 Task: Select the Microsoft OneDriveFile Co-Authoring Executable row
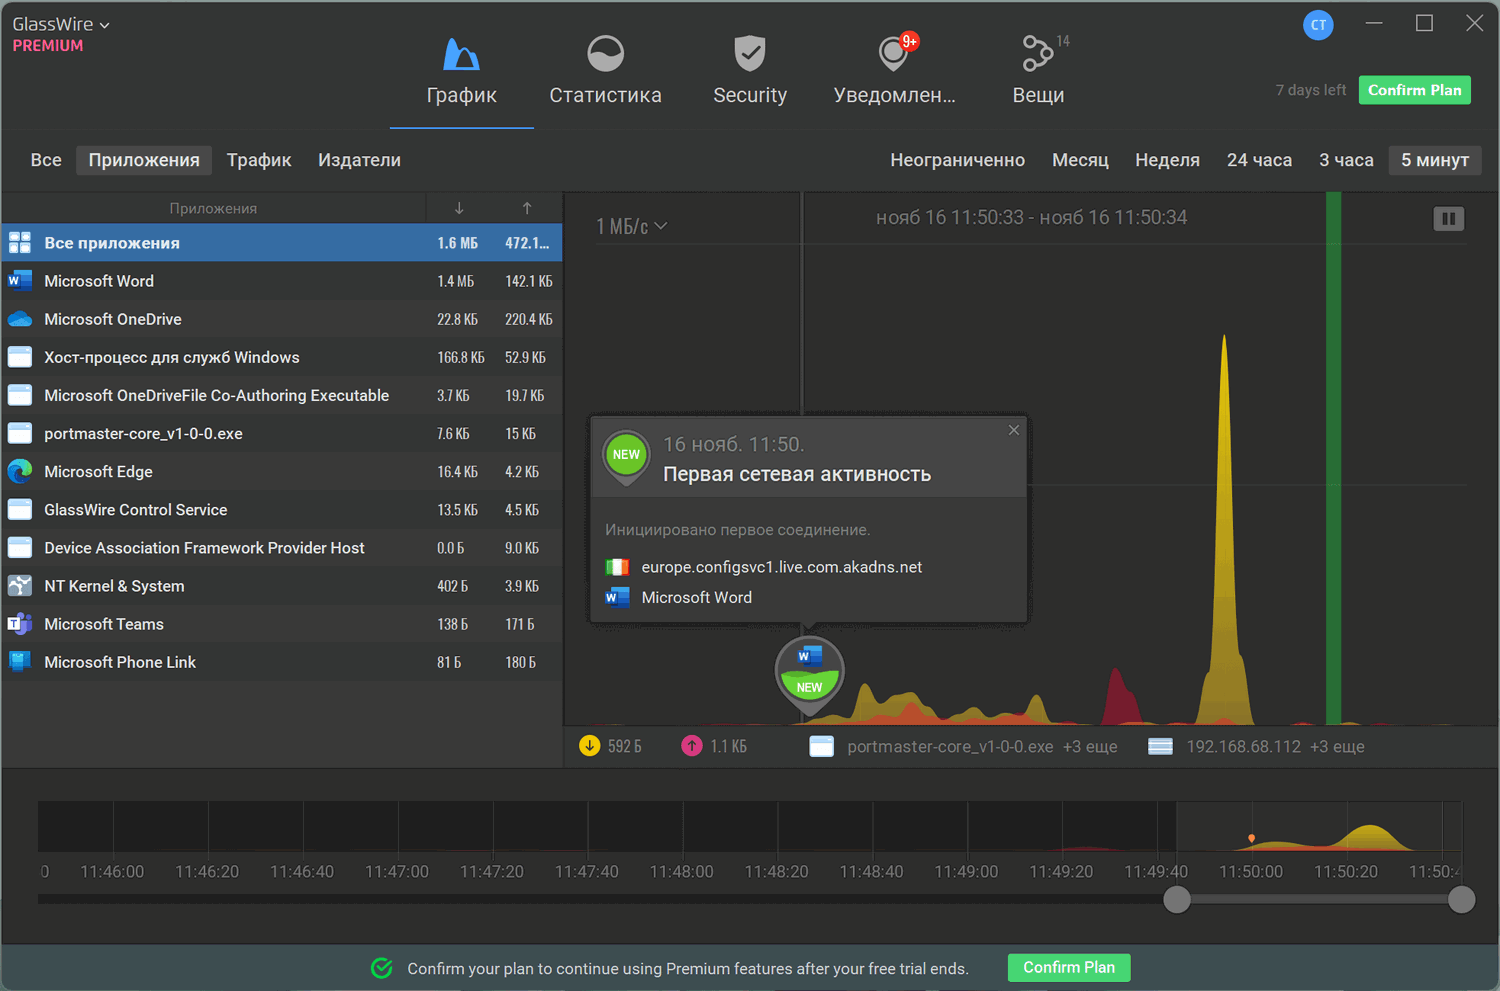point(282,395)
